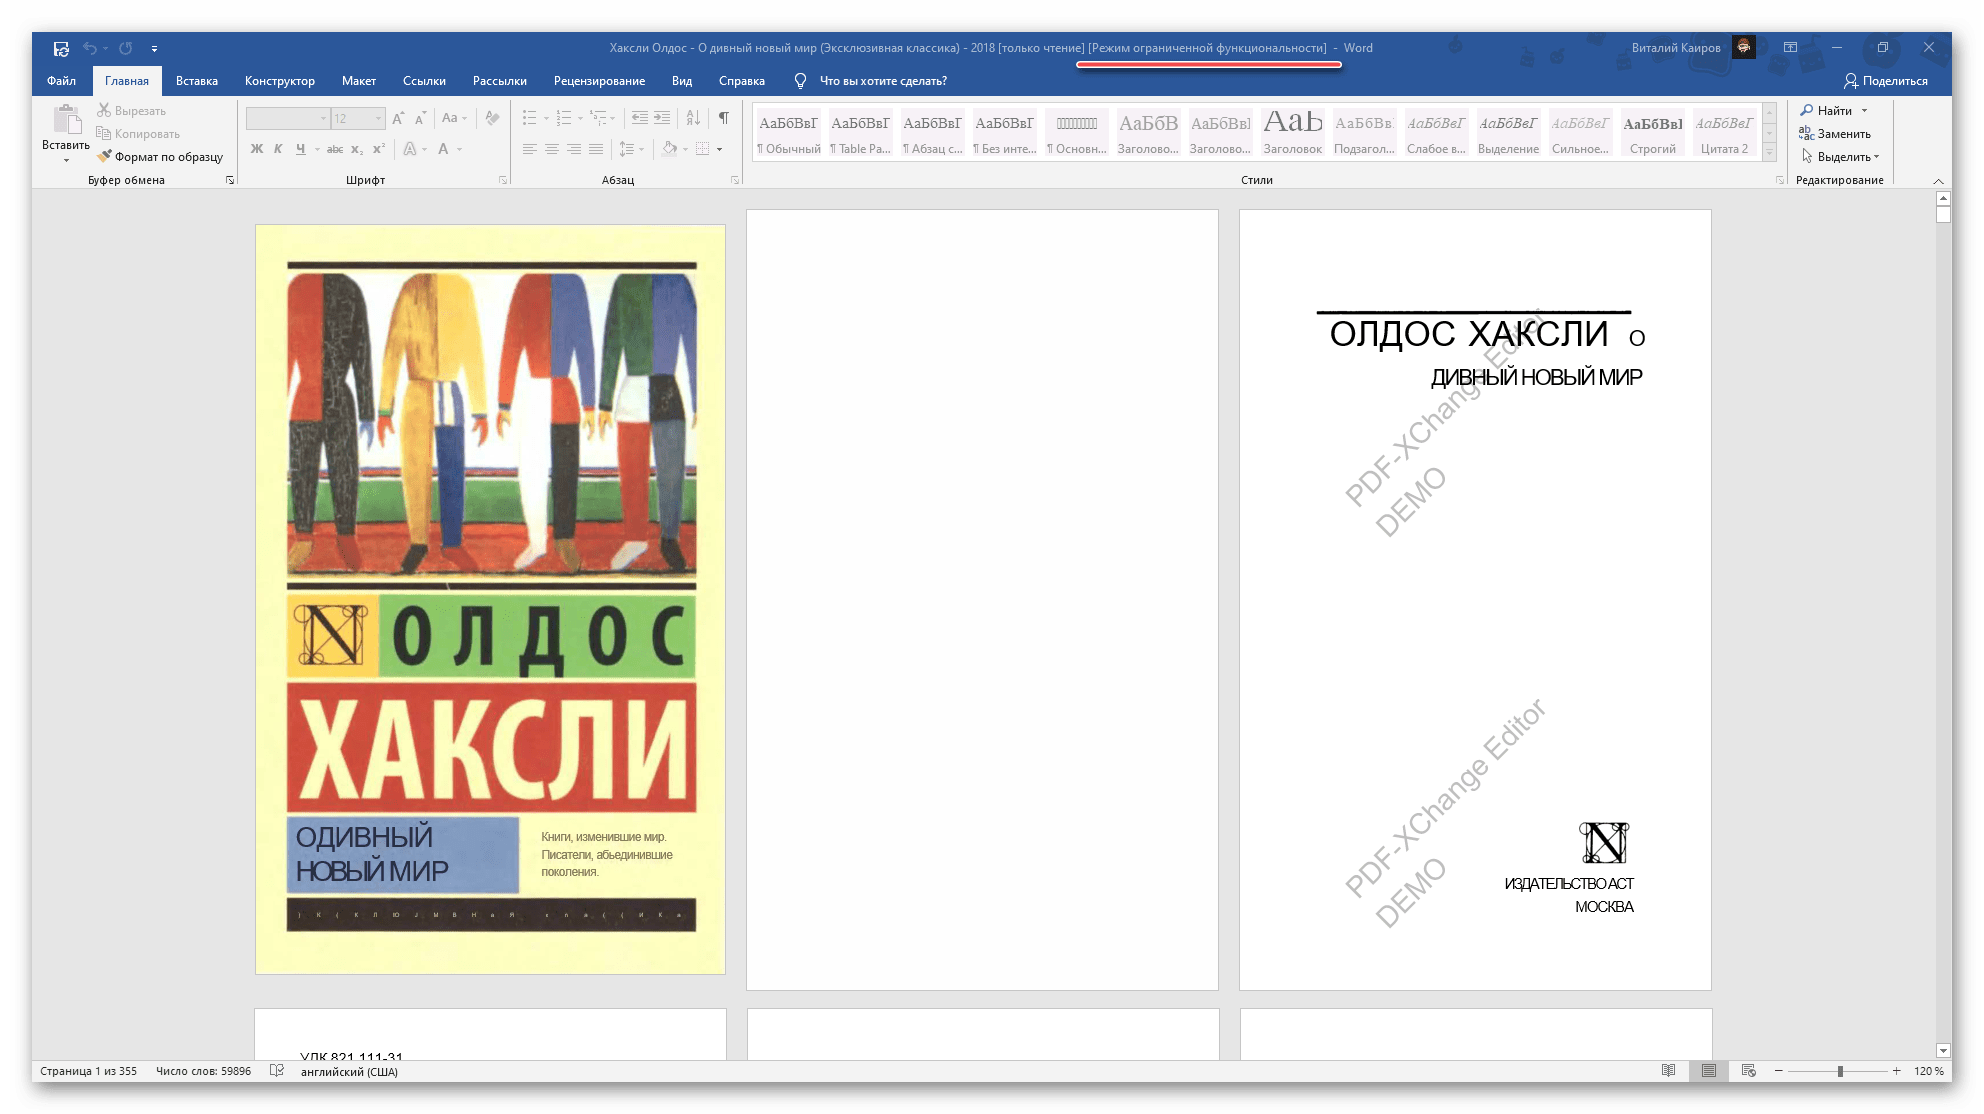Switch to the Рецензирование tab
Screen dimensions: 1984x1114
[599, 81]
